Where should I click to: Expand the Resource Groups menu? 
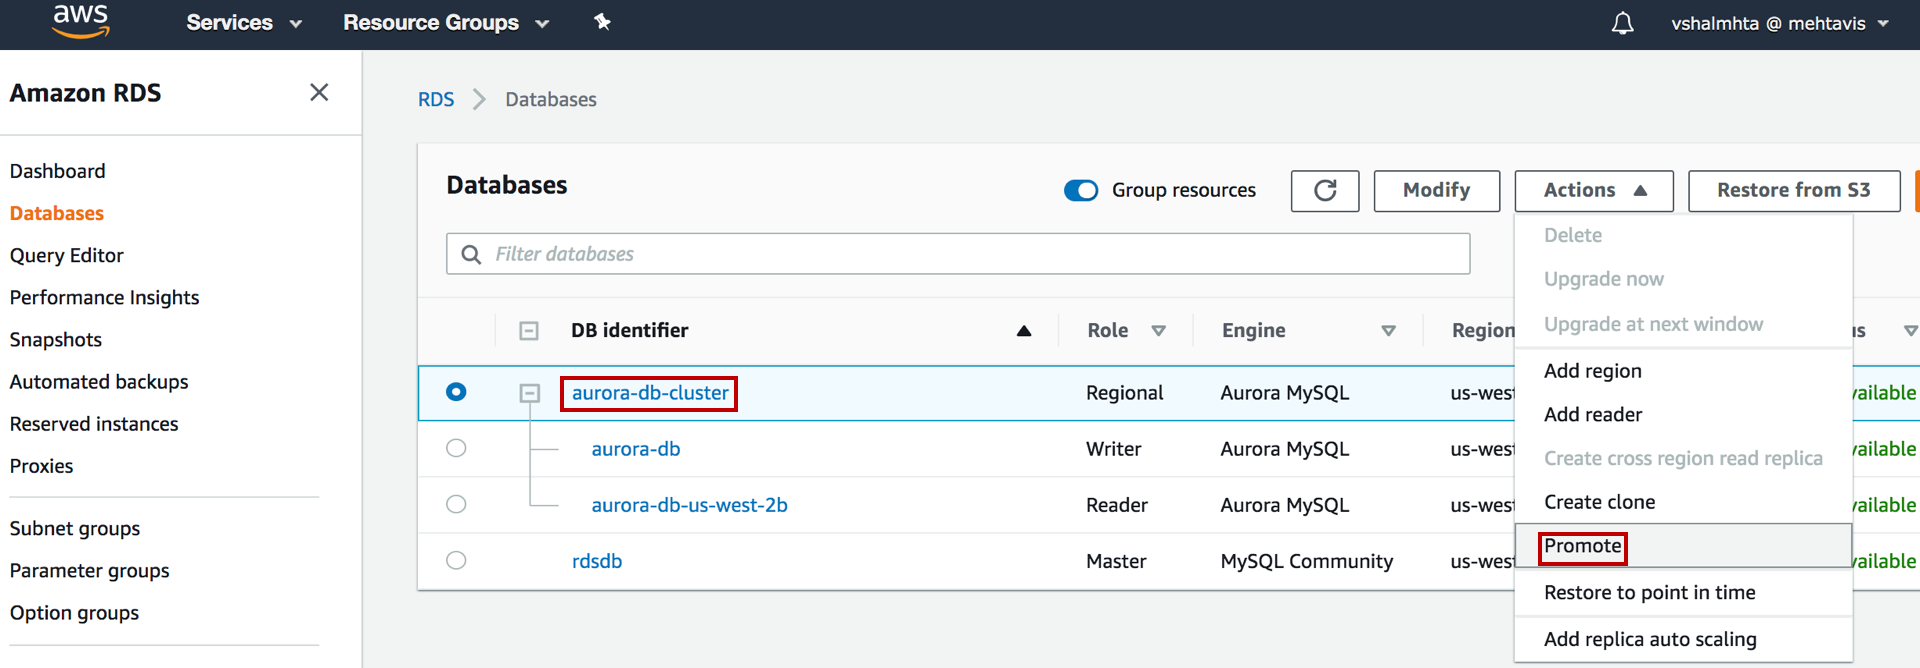(x=446, y=22)
